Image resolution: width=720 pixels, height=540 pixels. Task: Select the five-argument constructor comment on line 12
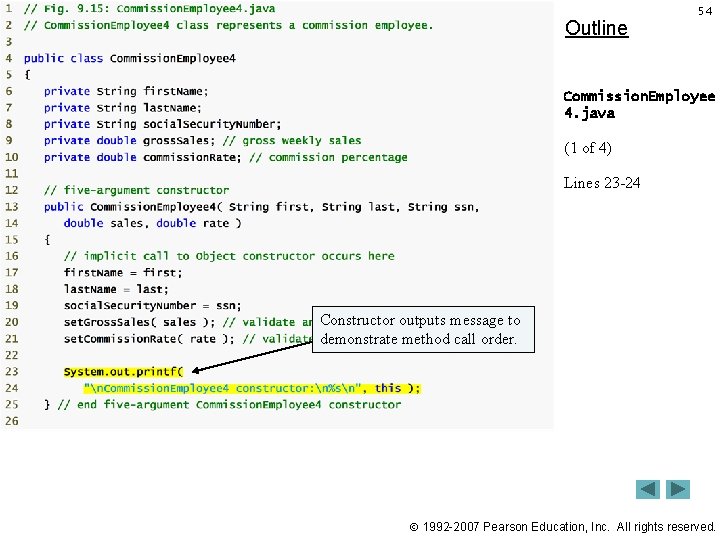(136, 190)
